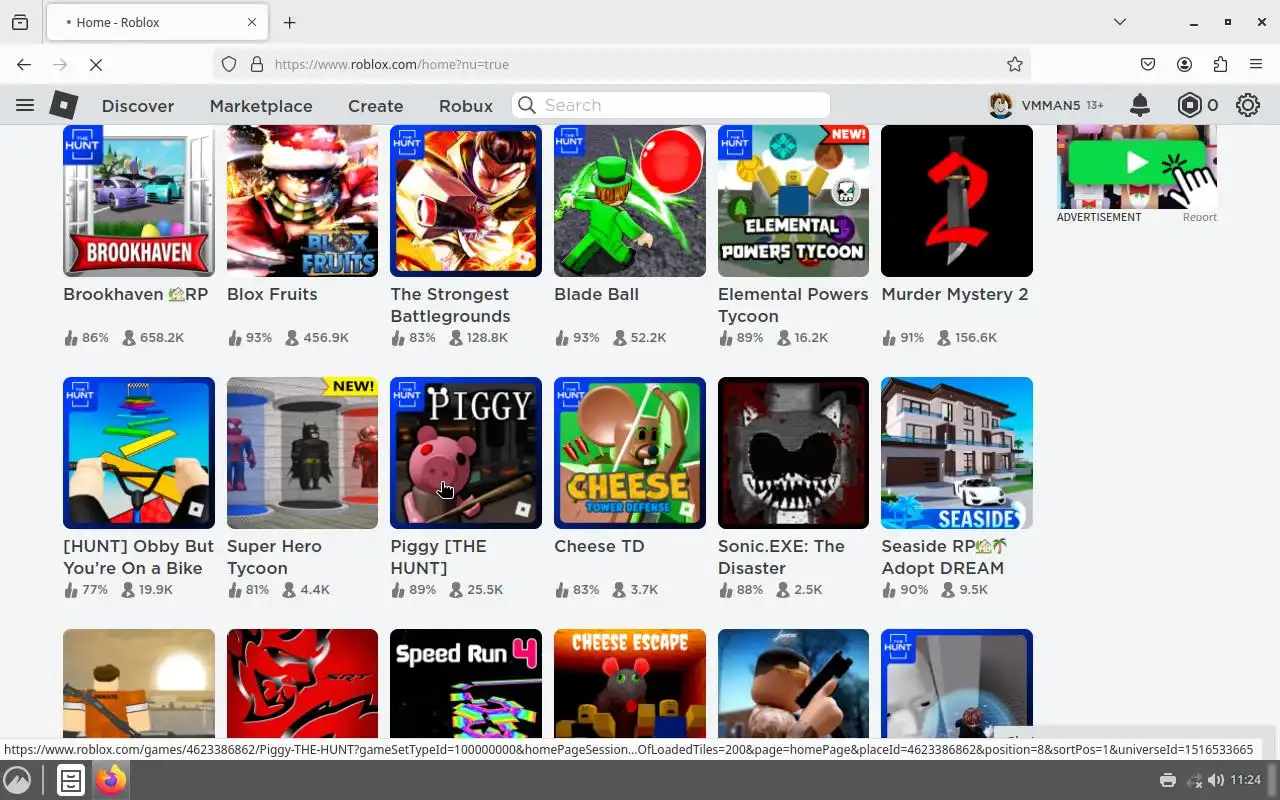The image size is (1280, 800).
Task: Open the Robux balance icon
Action: [1189, 105]
